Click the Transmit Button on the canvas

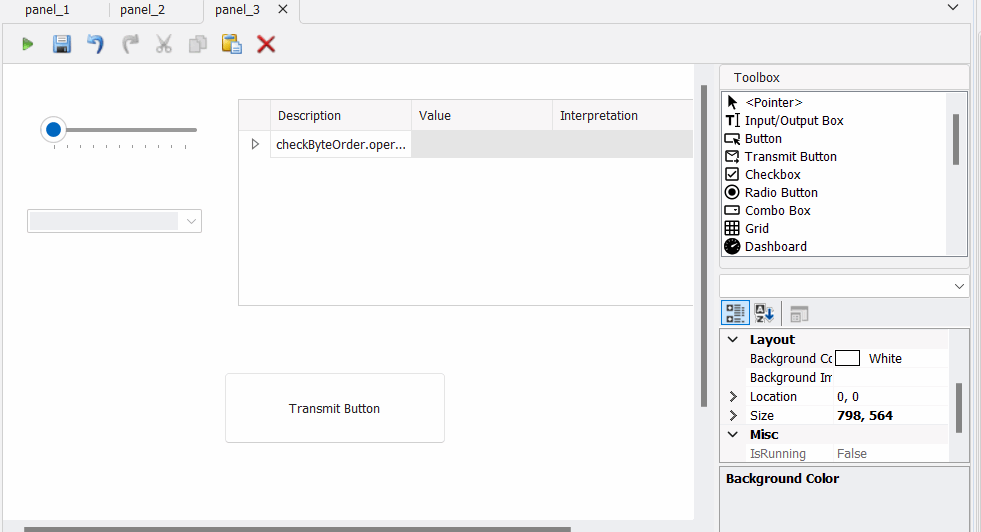tap(335, 408)
